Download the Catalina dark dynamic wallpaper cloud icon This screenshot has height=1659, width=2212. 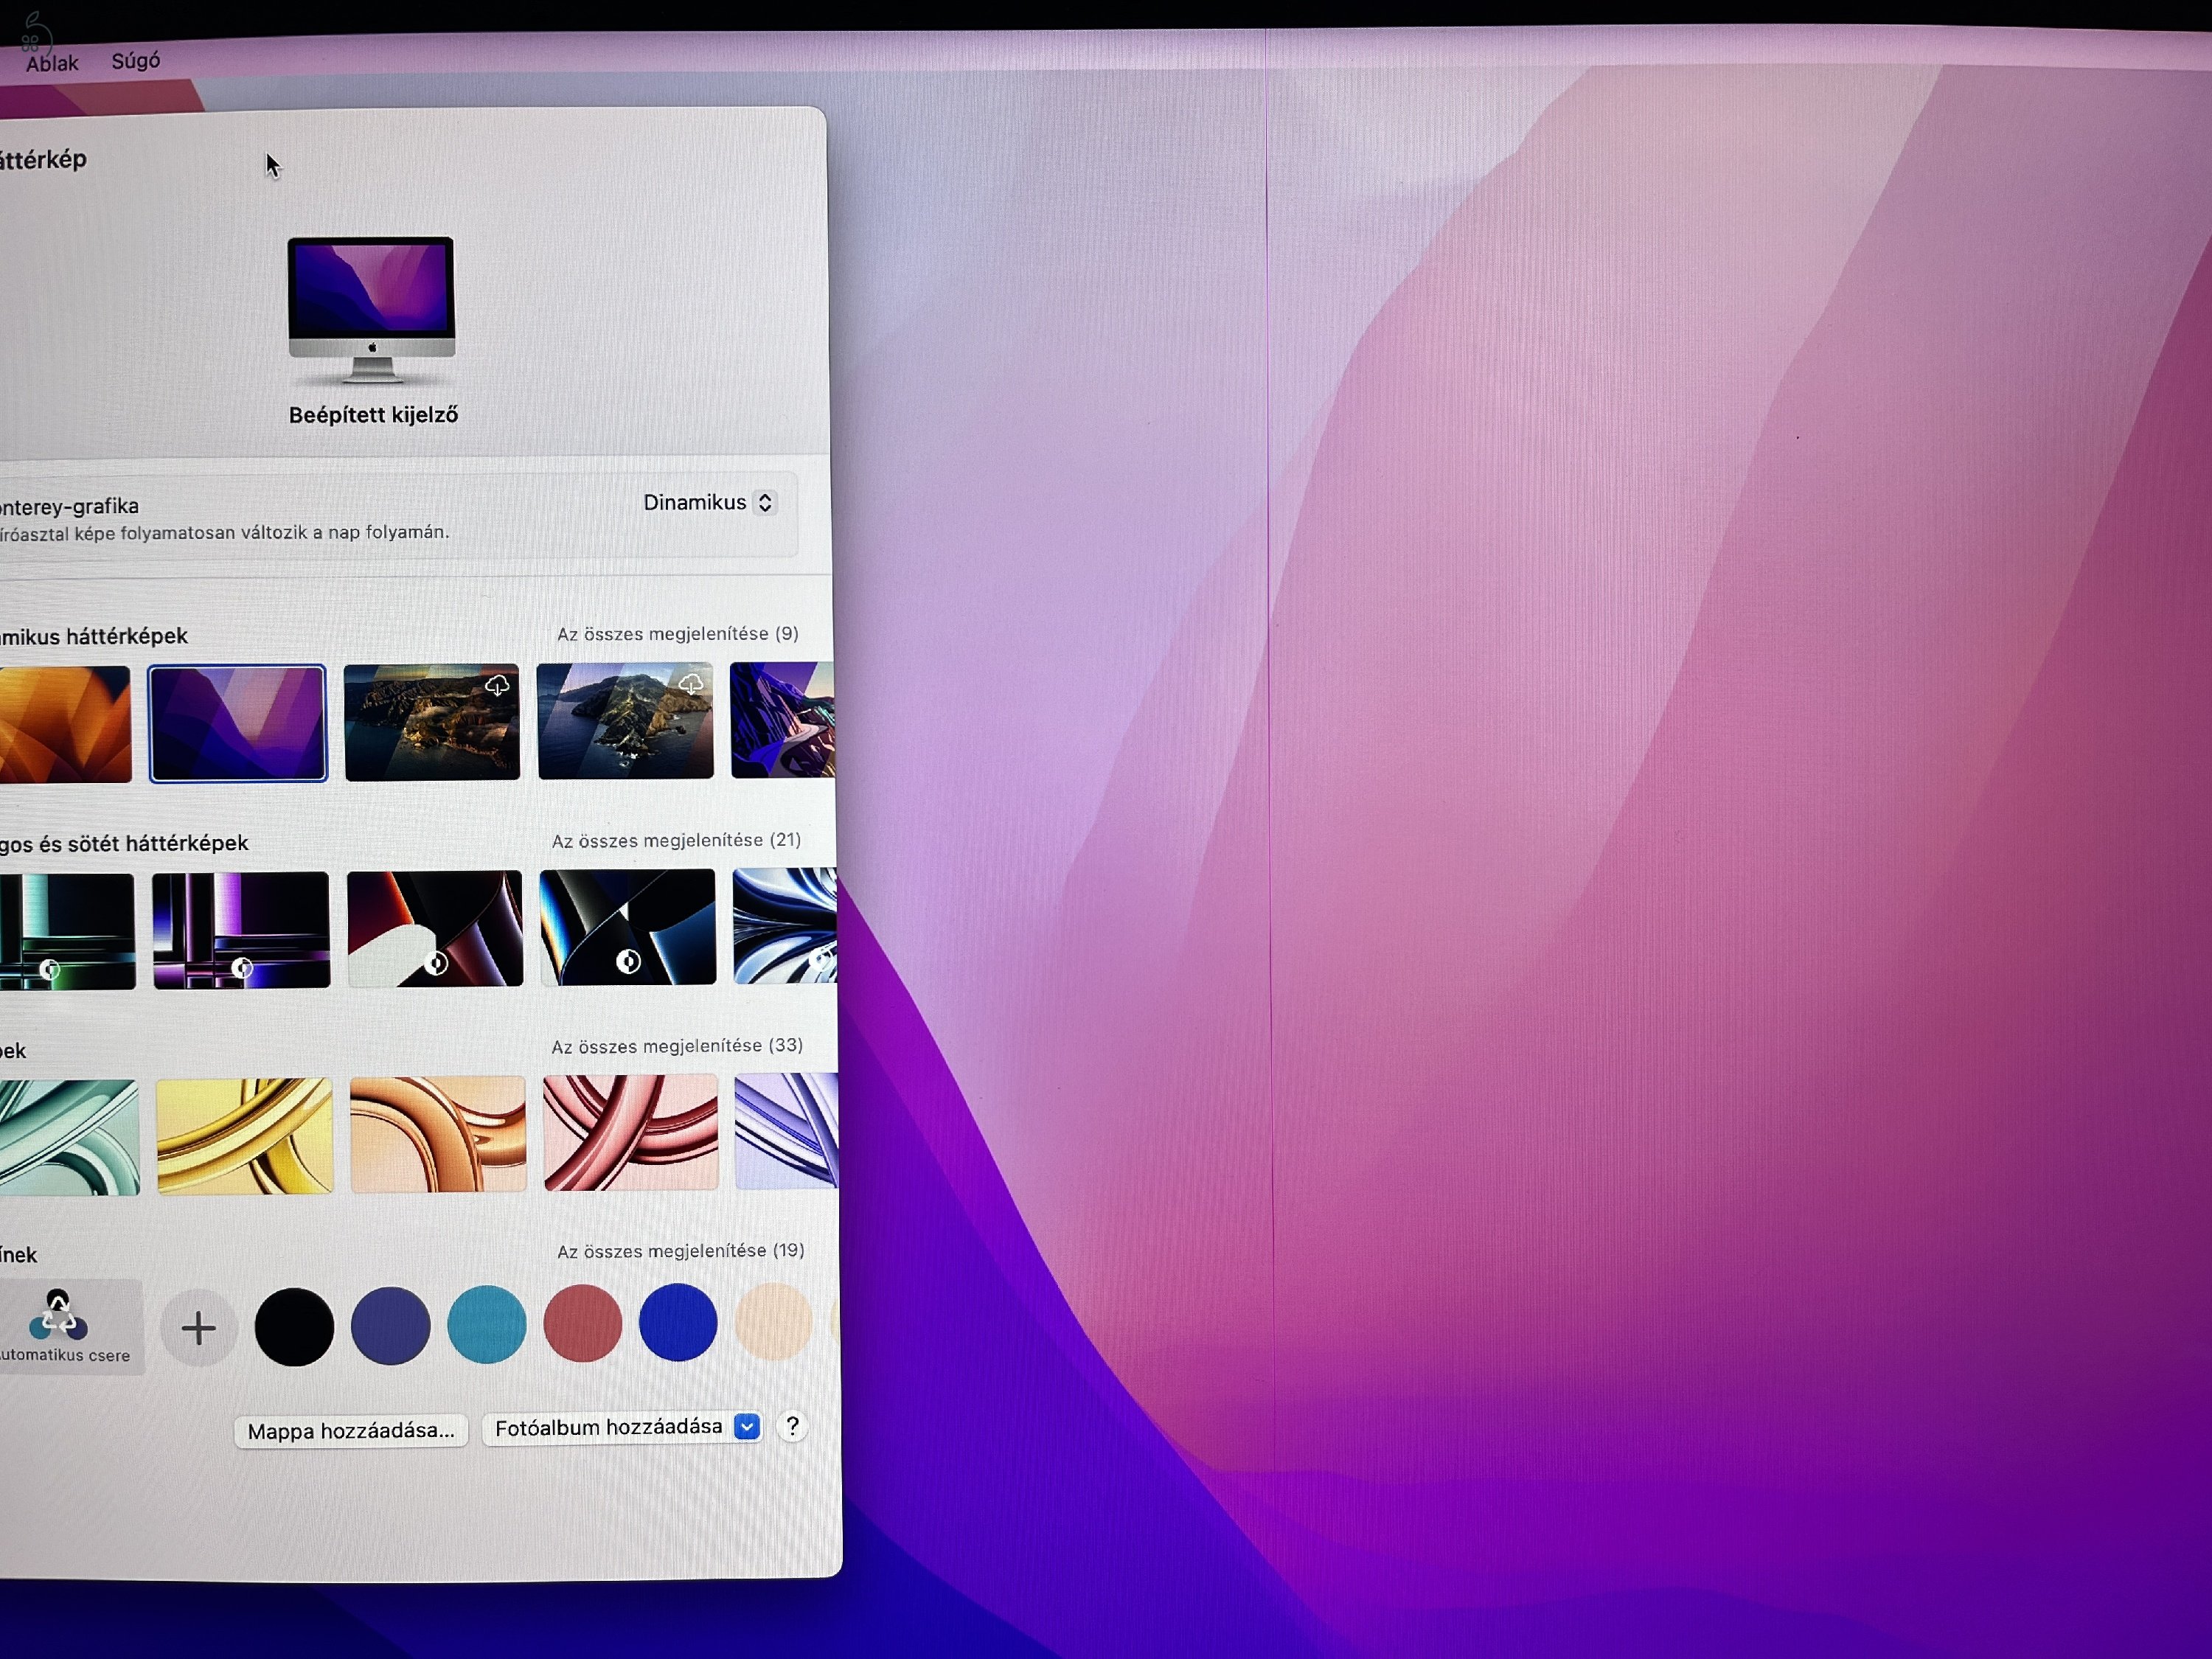point(497,686)
